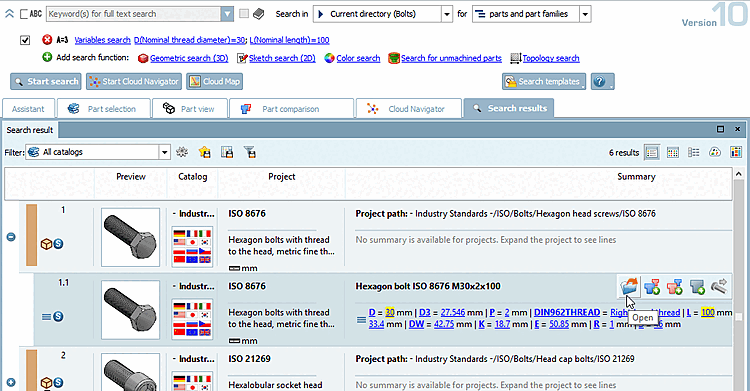Click the filter settings gear icon
Screen dimensions: 750x391
tap(182, 152)
